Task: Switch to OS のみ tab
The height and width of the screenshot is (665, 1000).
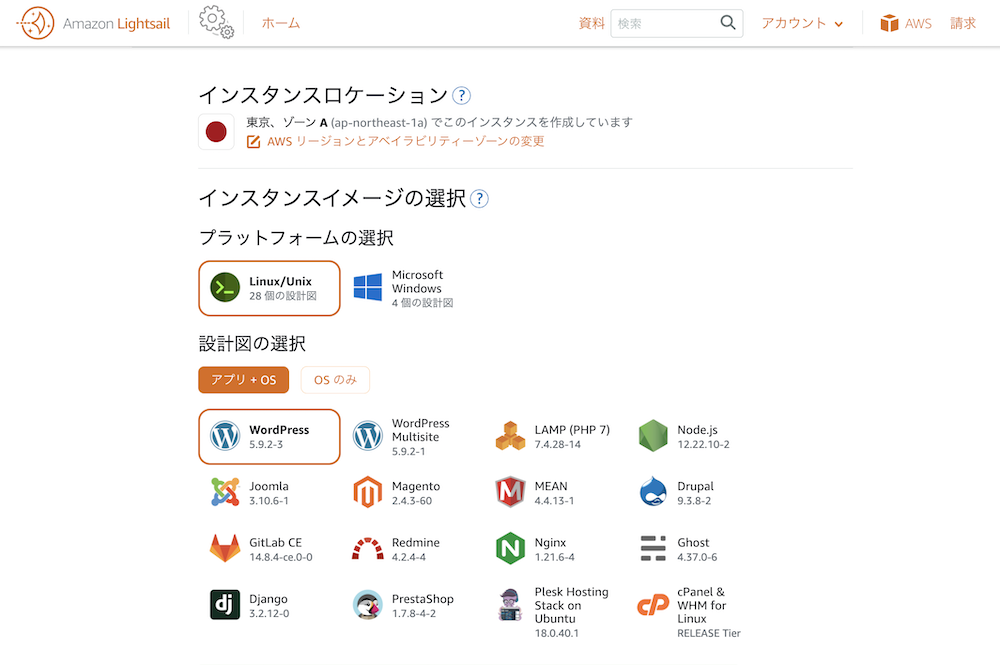Action: [335, 380]
